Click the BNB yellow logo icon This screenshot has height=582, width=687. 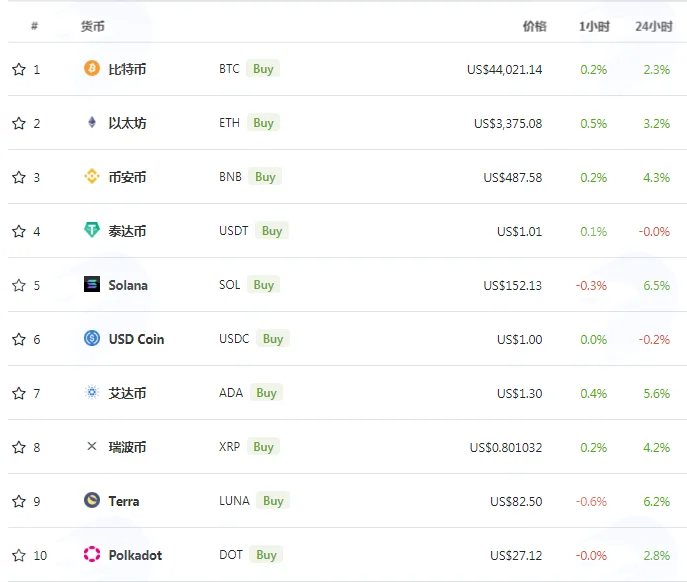click(x=92, y=176)
